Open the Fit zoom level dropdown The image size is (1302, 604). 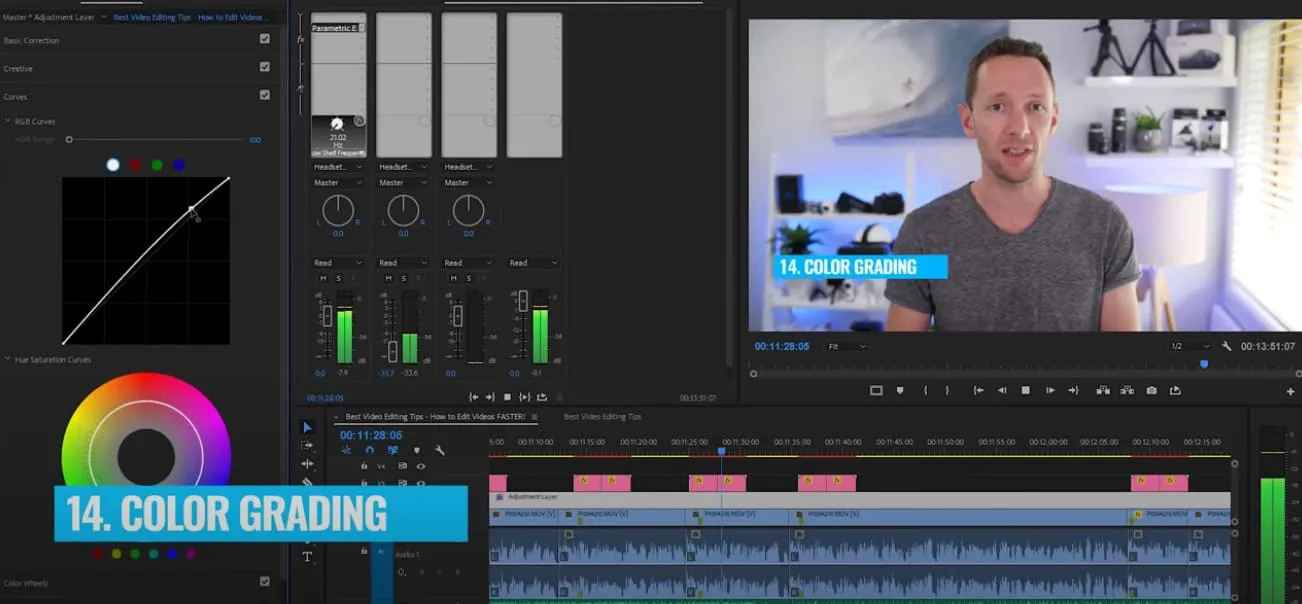(x=846, y=346)
